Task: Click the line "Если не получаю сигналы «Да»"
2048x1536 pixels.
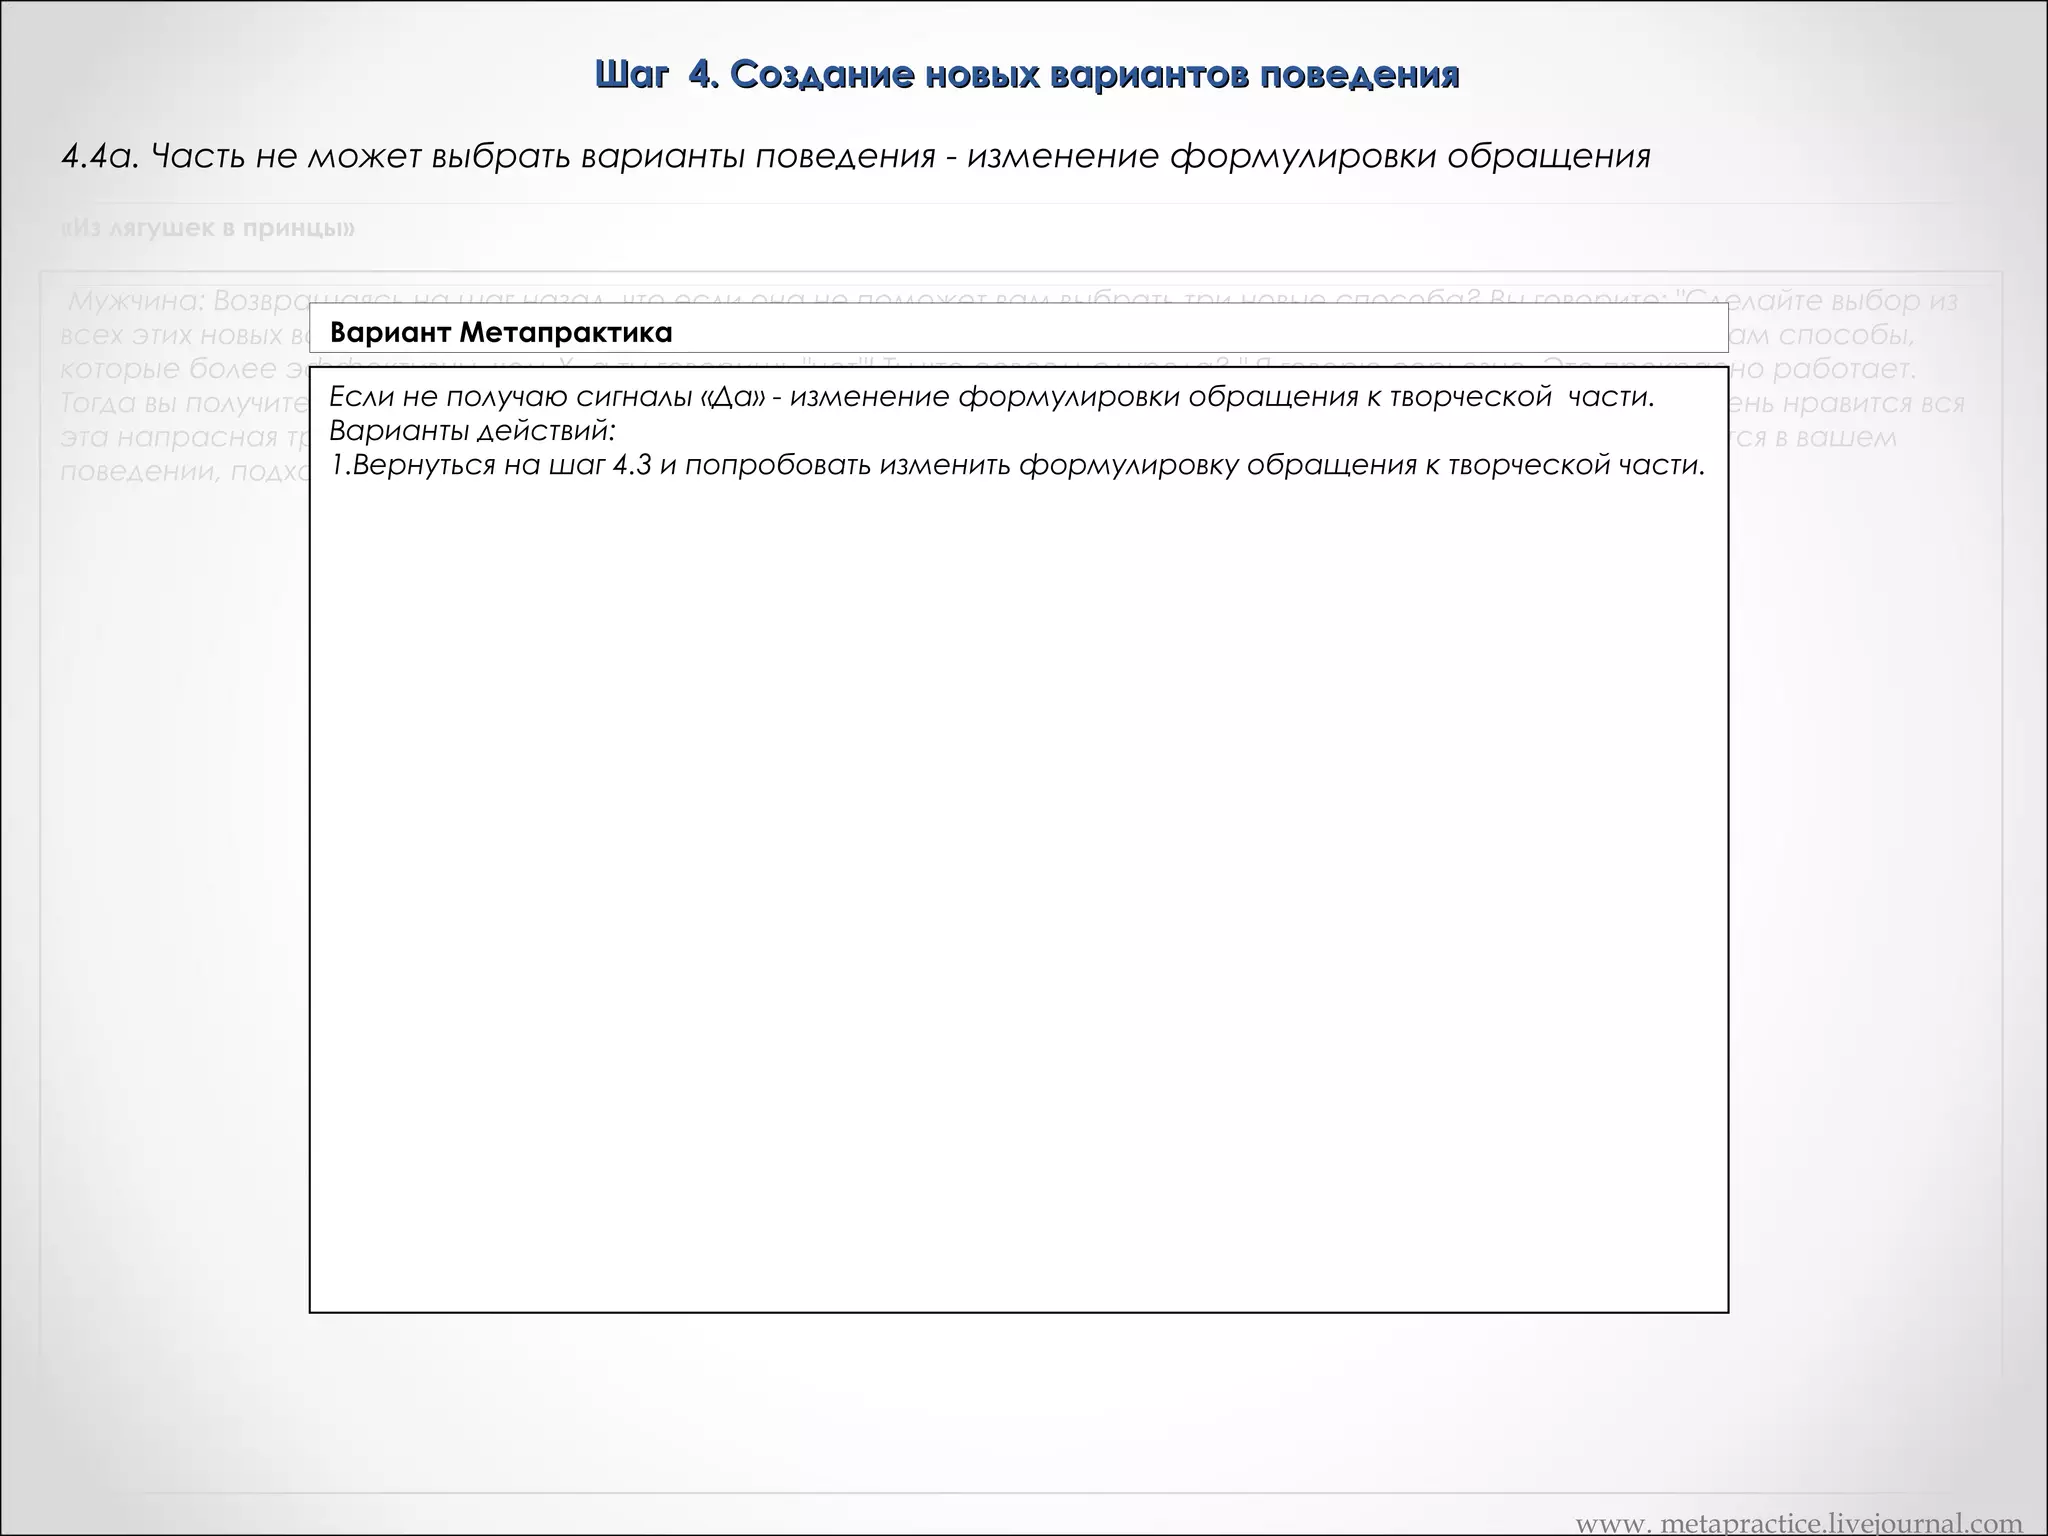Action: tap(992, 397)
